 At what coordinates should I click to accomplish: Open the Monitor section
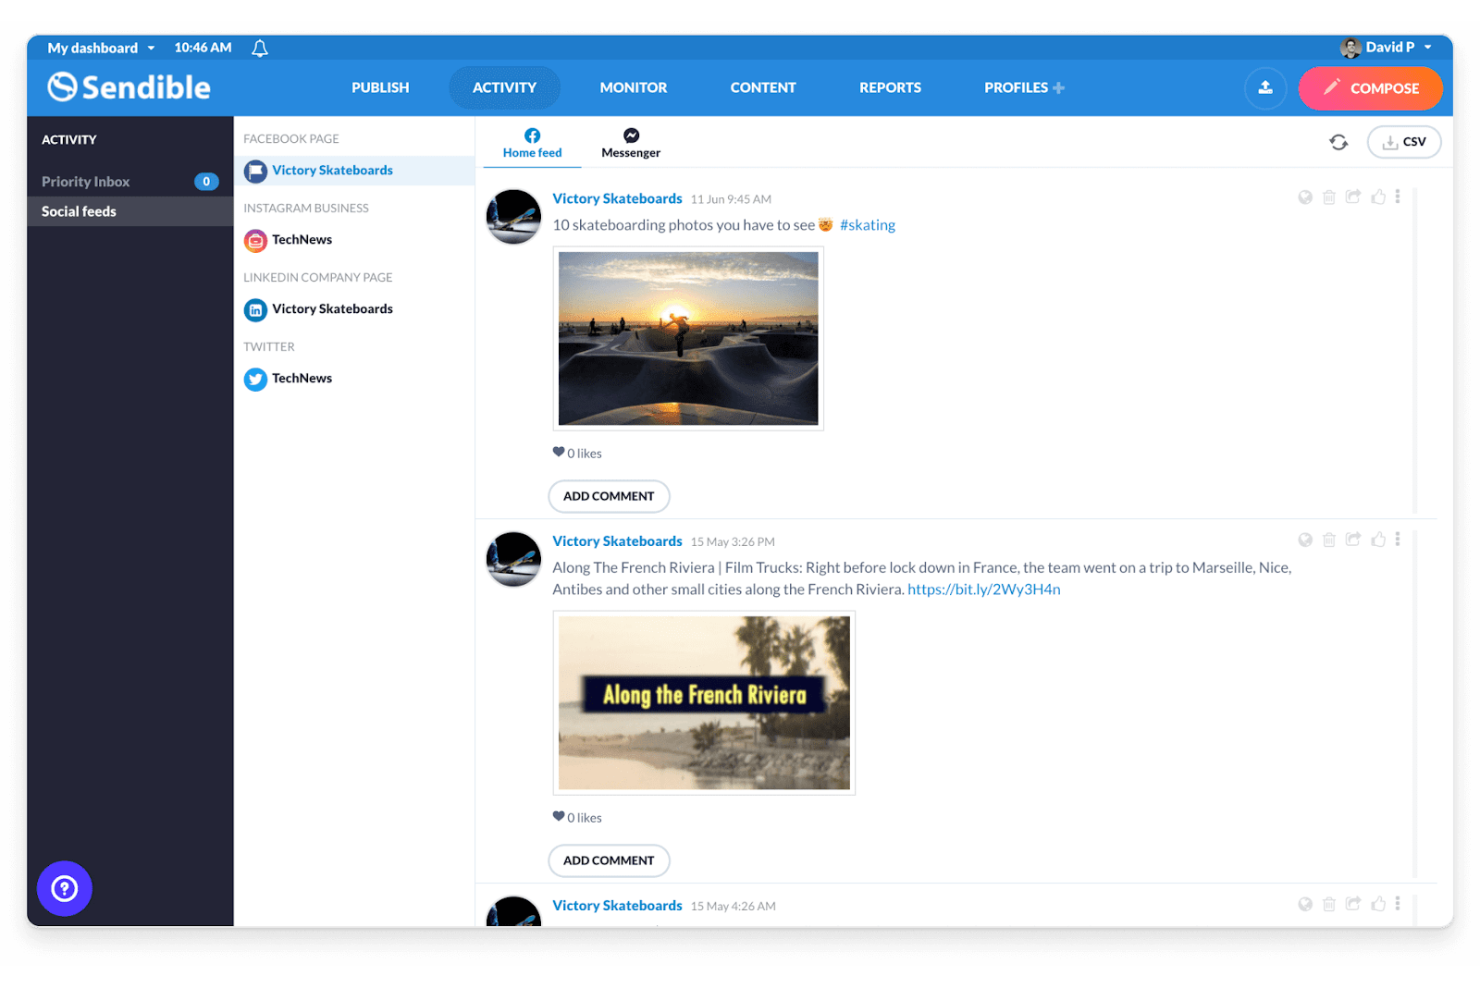[x=633, y=88]
